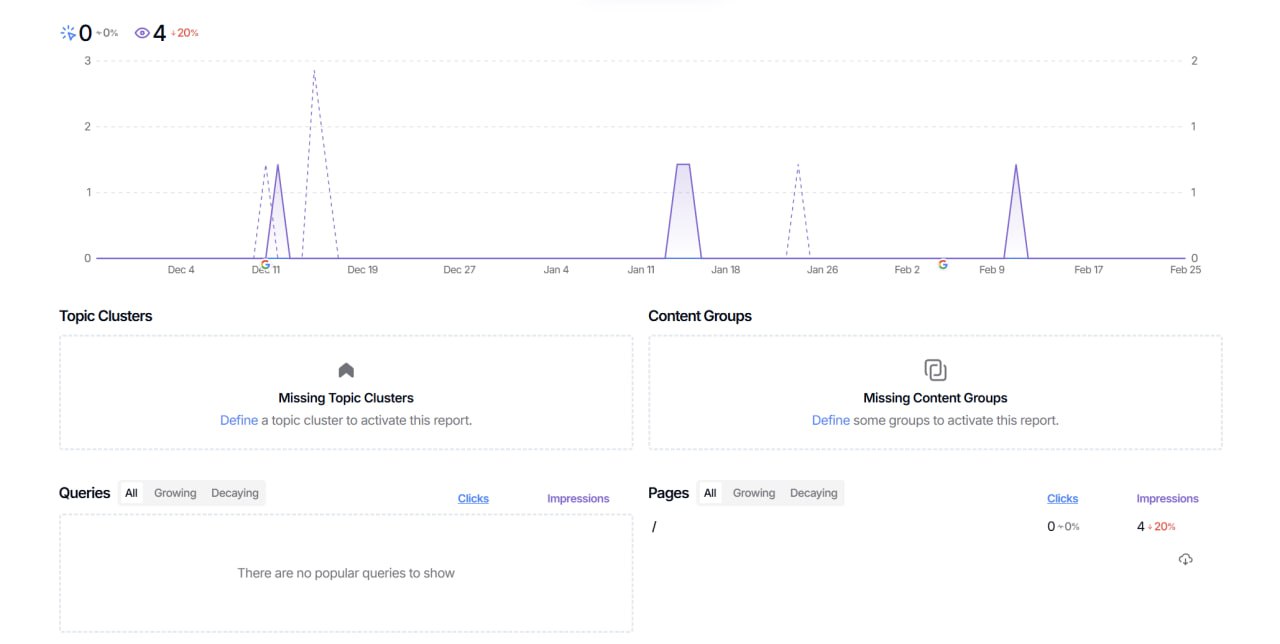Click the Missing Topic Clusters icon
Viewport: 1280px width, 644px height.
[x=346, y=370]
